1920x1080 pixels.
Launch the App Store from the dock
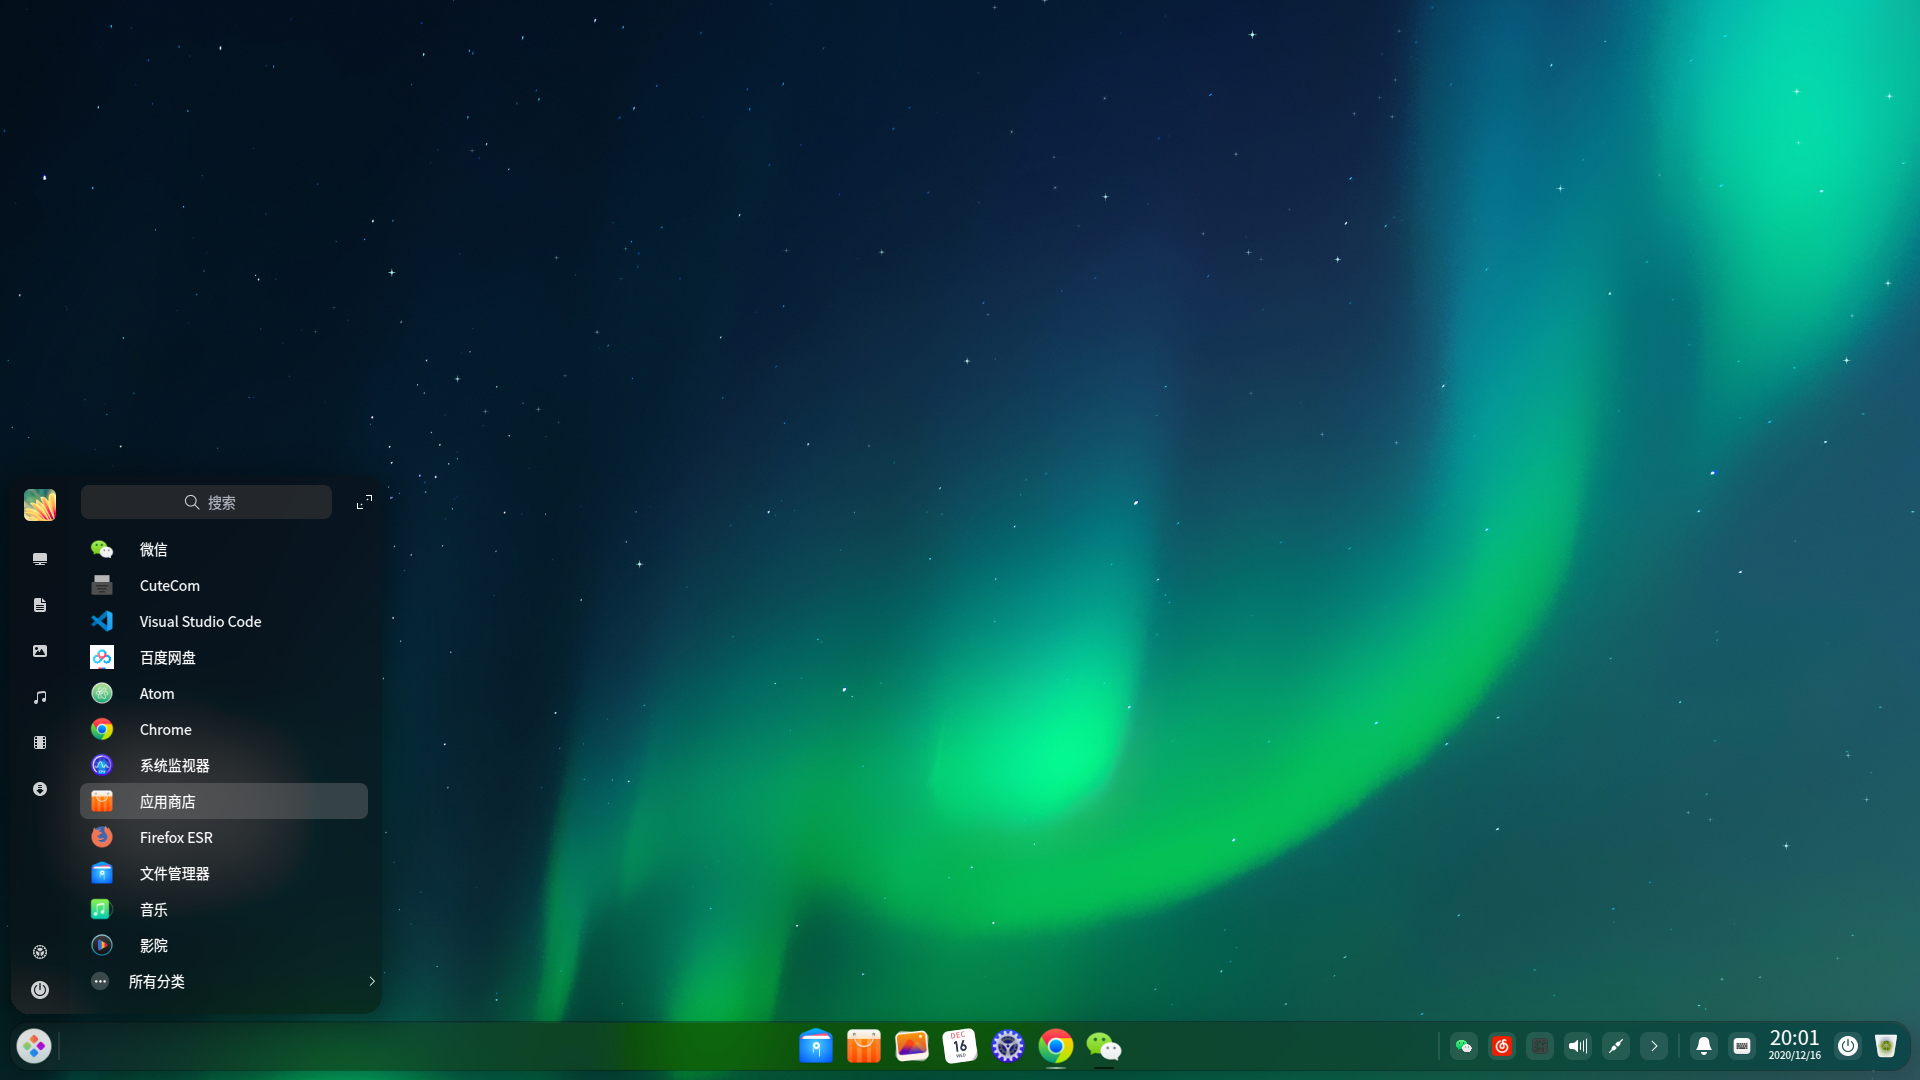tap(863, 1046)
